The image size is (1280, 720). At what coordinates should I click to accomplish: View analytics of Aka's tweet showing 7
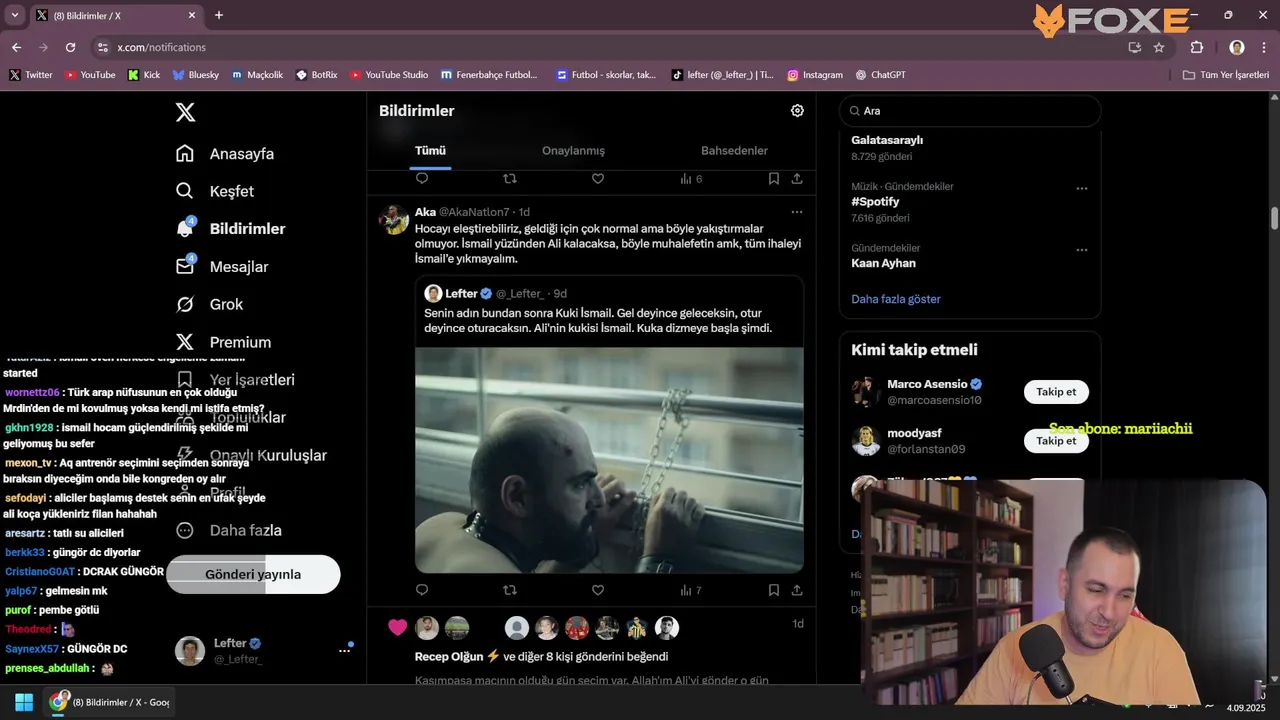pos(691,590)
